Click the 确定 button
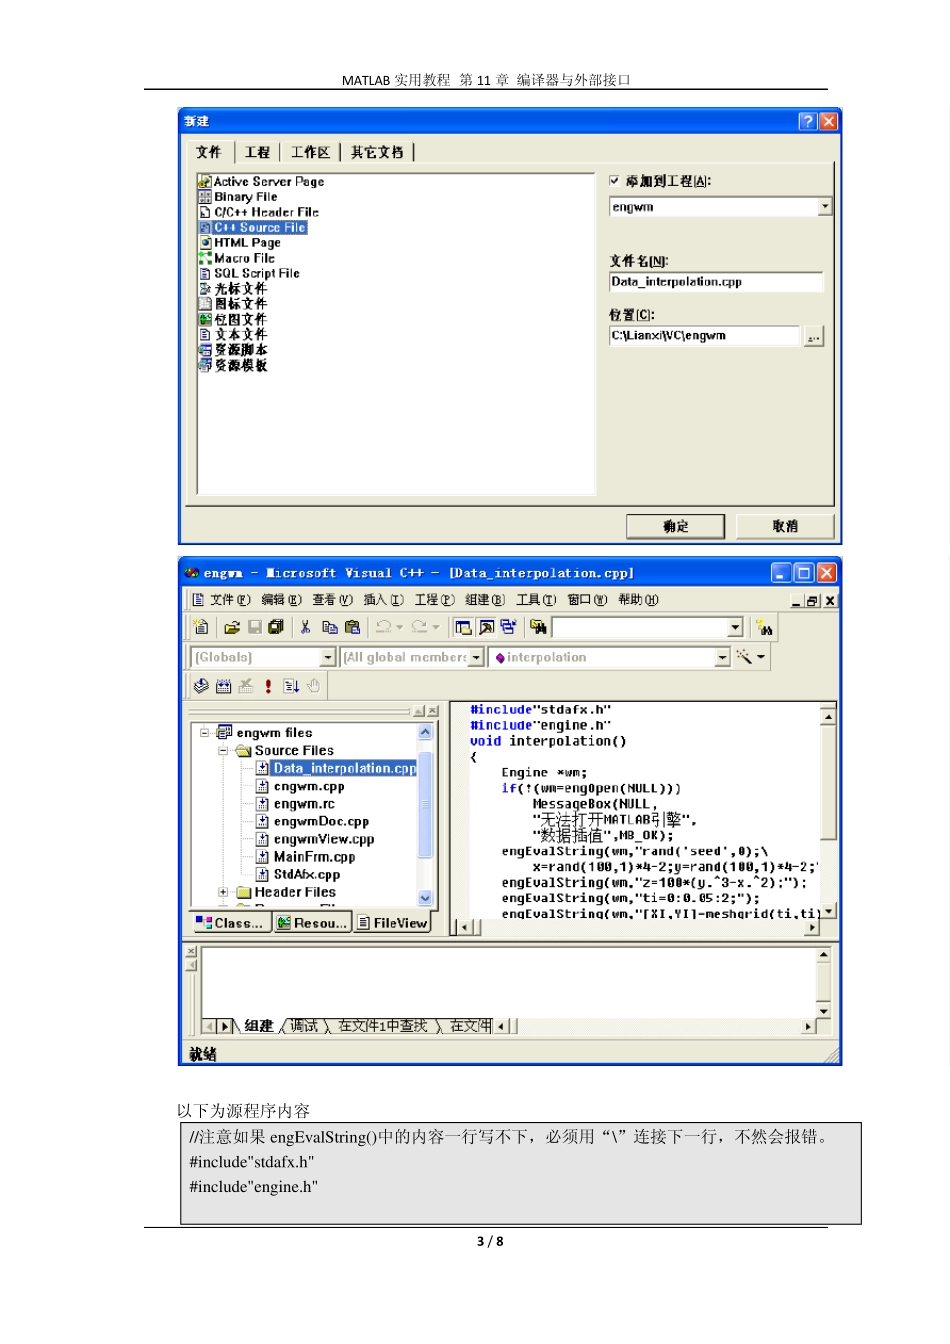950x1344 pixels. coord(676,526)
